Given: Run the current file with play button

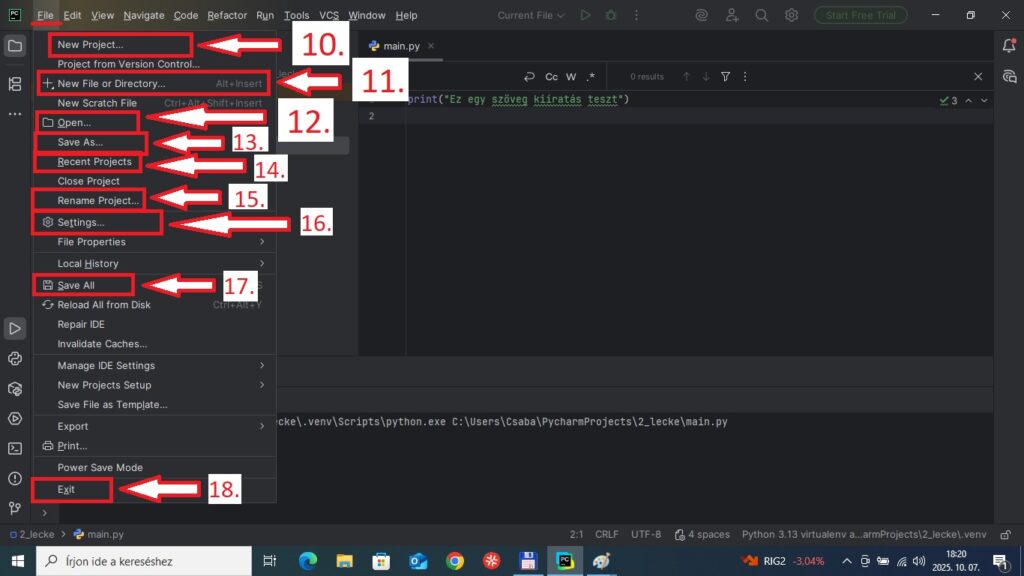Looking at the screenshot, I should [585, 15].
